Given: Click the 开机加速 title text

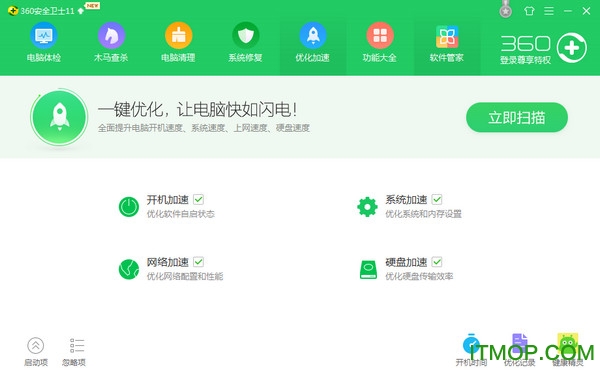Looking at the screenshot, I should tap(168, 199).
